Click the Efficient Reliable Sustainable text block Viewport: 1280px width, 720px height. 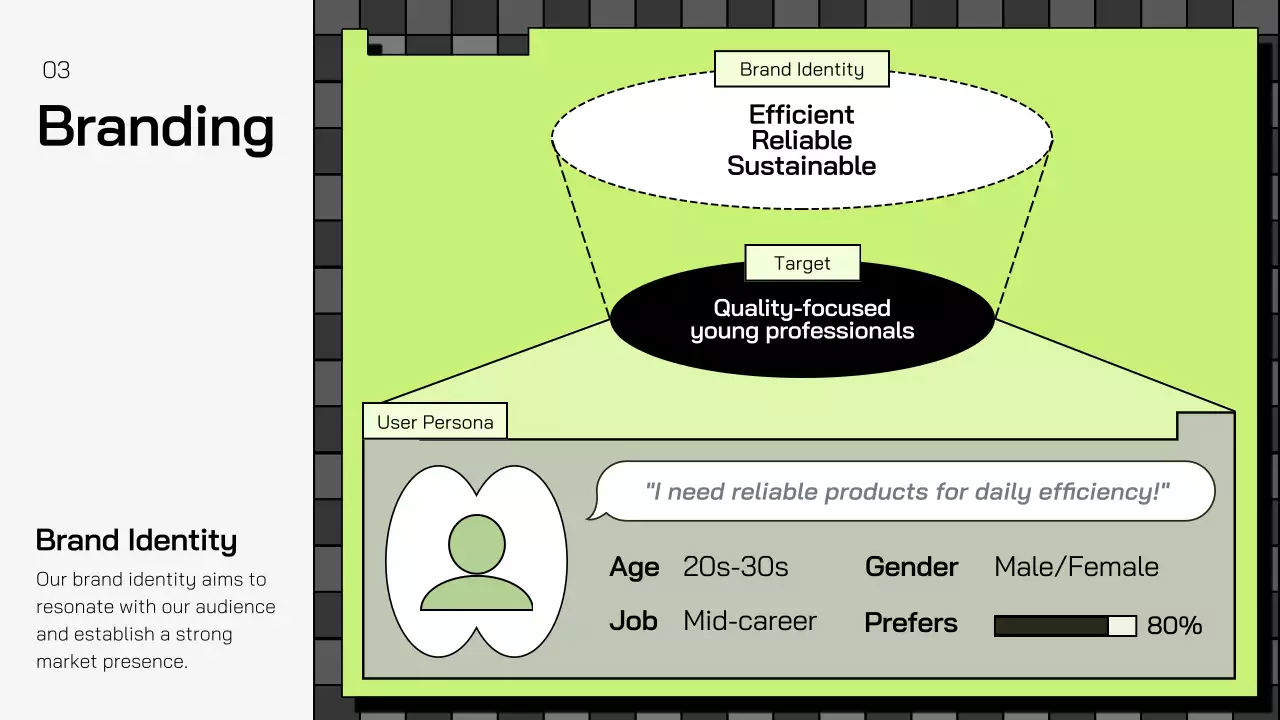coord(801,140)
